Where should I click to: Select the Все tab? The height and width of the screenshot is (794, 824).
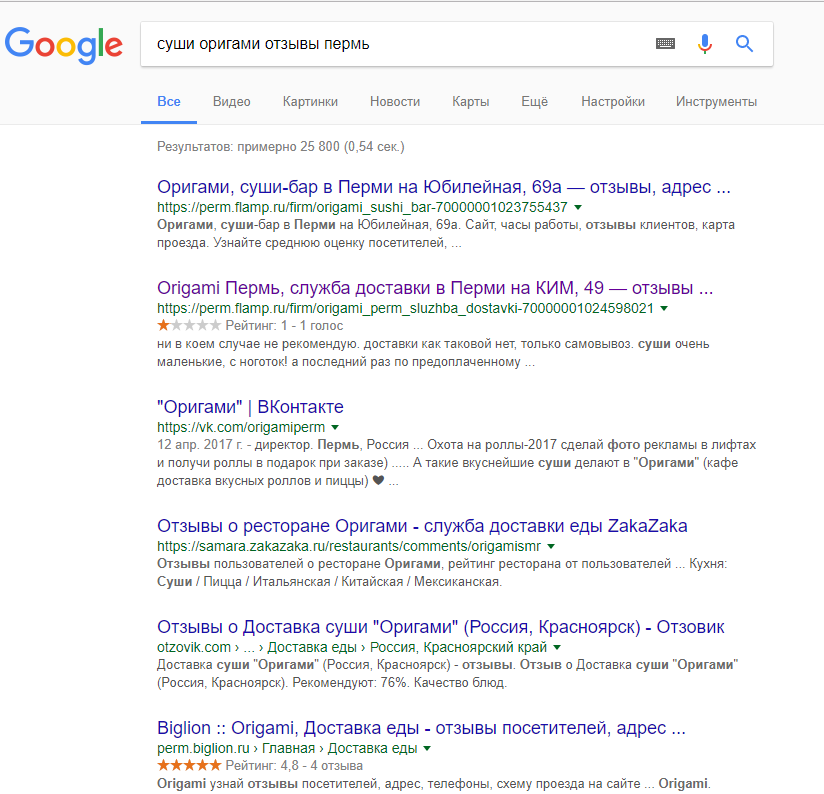pos(169,101)
